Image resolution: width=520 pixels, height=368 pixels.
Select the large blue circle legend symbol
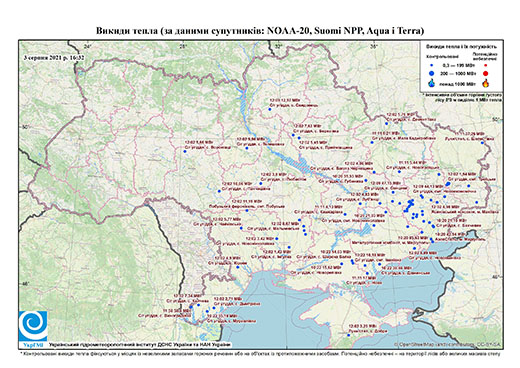(x=432, y=74)
